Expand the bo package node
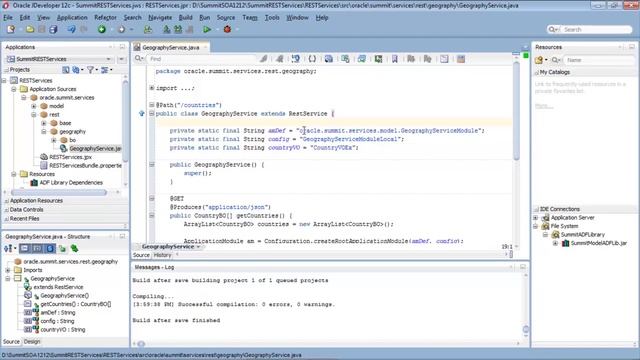 [x=54, y=140]
